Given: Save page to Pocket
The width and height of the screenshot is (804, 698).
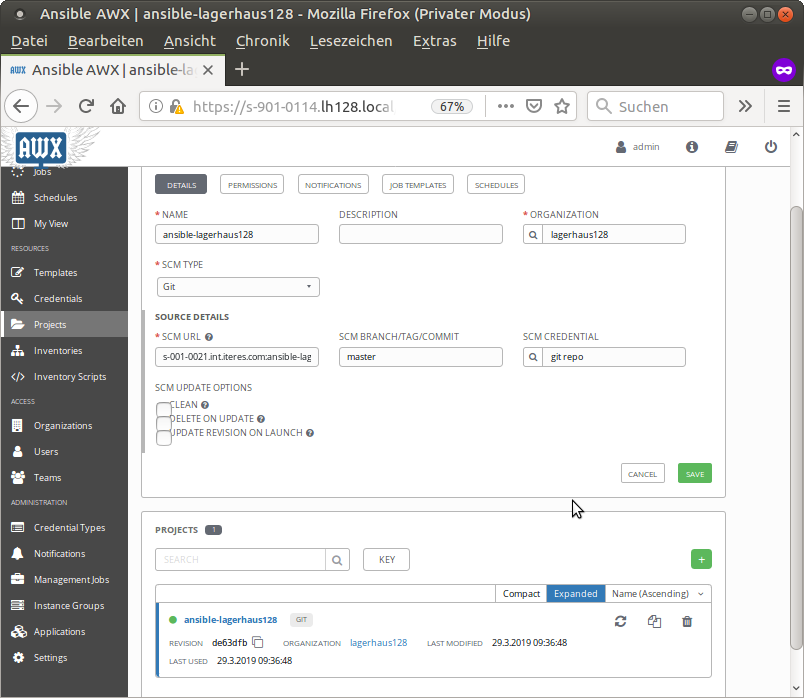Looking at the screenshot, I should (x=534, y=106).
